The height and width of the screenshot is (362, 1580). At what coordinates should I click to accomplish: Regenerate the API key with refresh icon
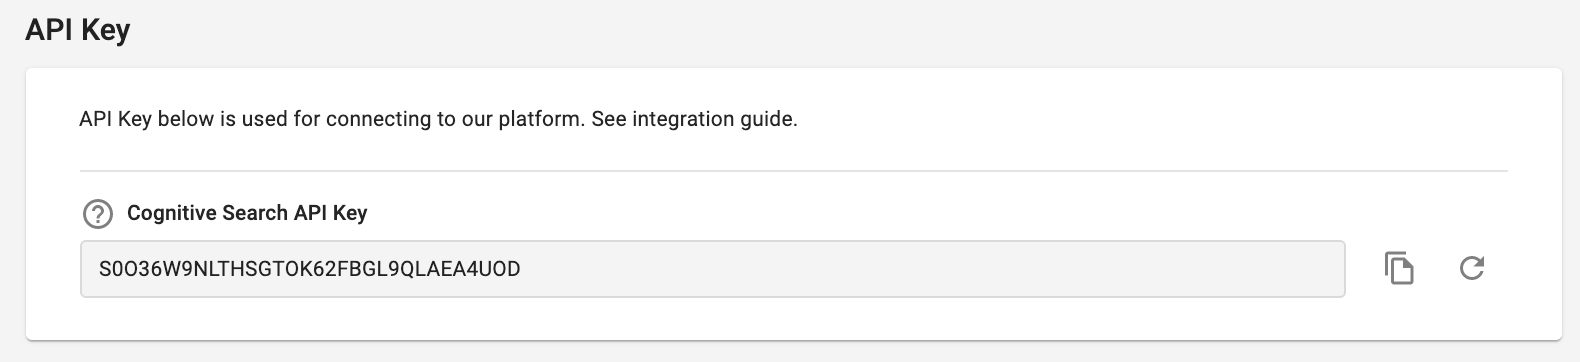1472,268
